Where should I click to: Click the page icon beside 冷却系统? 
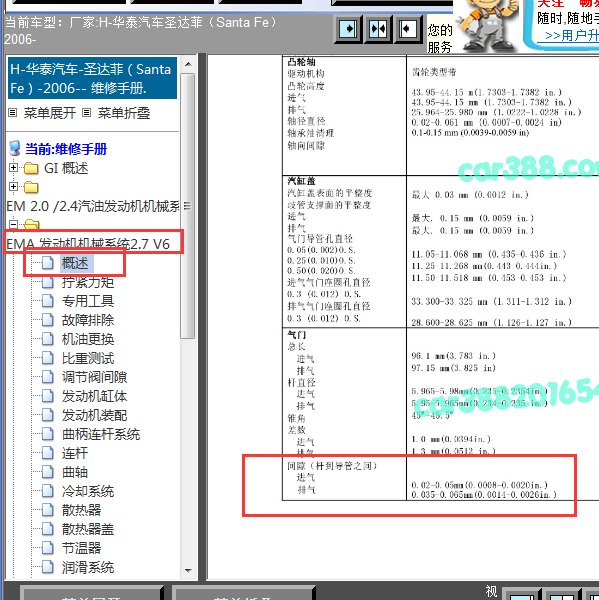[47, 491]
